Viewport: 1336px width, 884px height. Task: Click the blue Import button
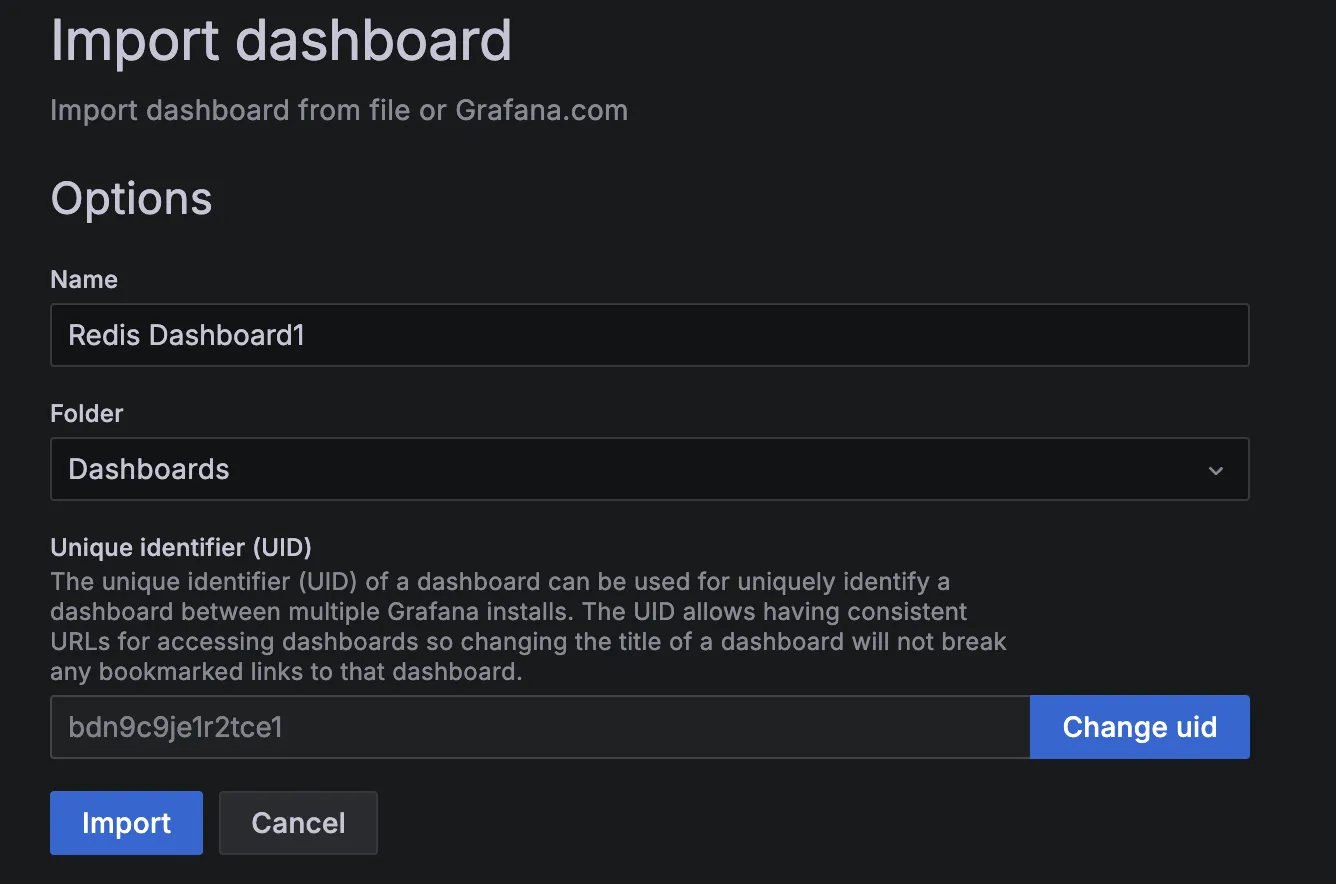coord(126,823)
